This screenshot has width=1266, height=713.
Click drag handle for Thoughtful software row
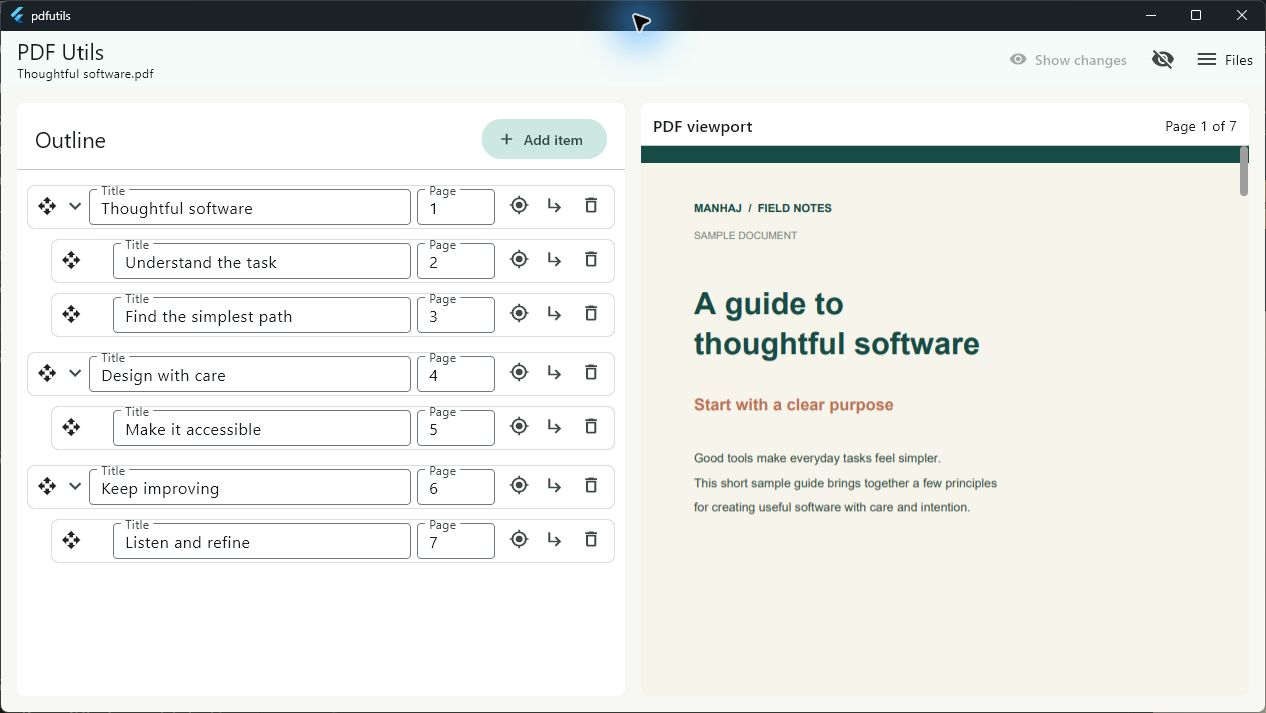point(47,206)
